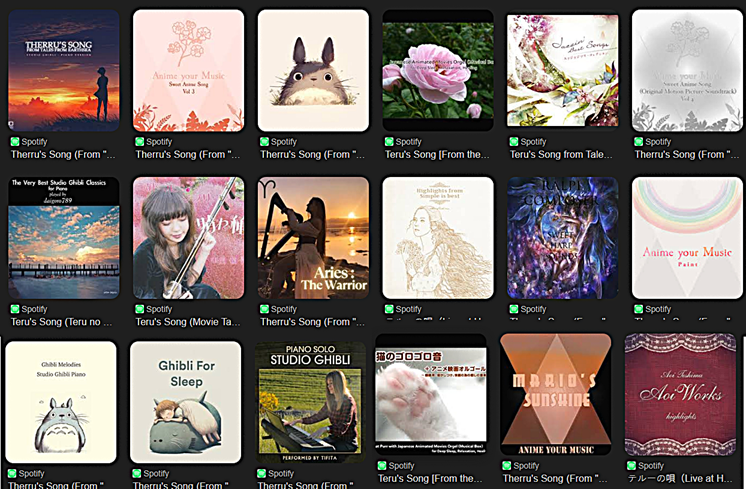The height and width of the screenshot is (489, 746).
Task: Click Spotify icon under sunset silhouette cover
Action: (x=15, y=141)
